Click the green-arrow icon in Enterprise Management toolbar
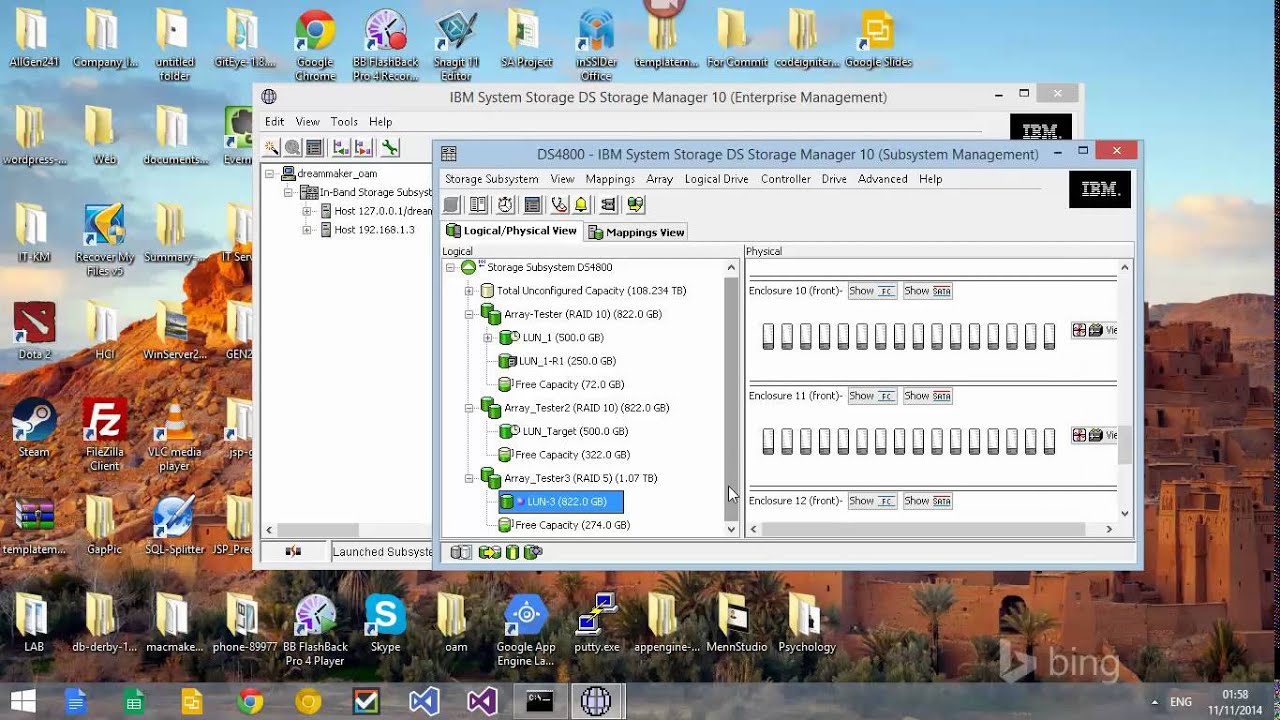The width and height of the screenshot is (1280, 720). (x=340, y=148)
